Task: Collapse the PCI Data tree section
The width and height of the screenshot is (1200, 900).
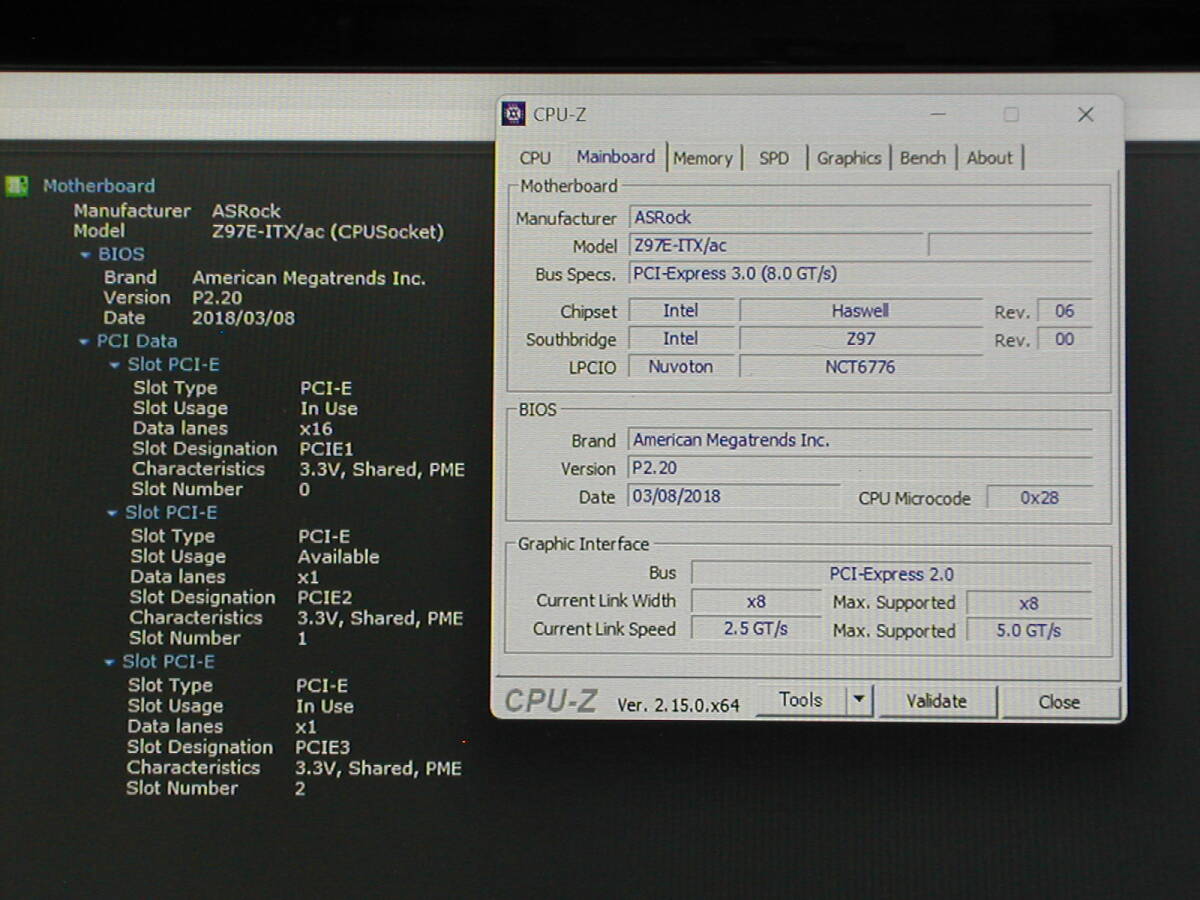Action: 85,342
